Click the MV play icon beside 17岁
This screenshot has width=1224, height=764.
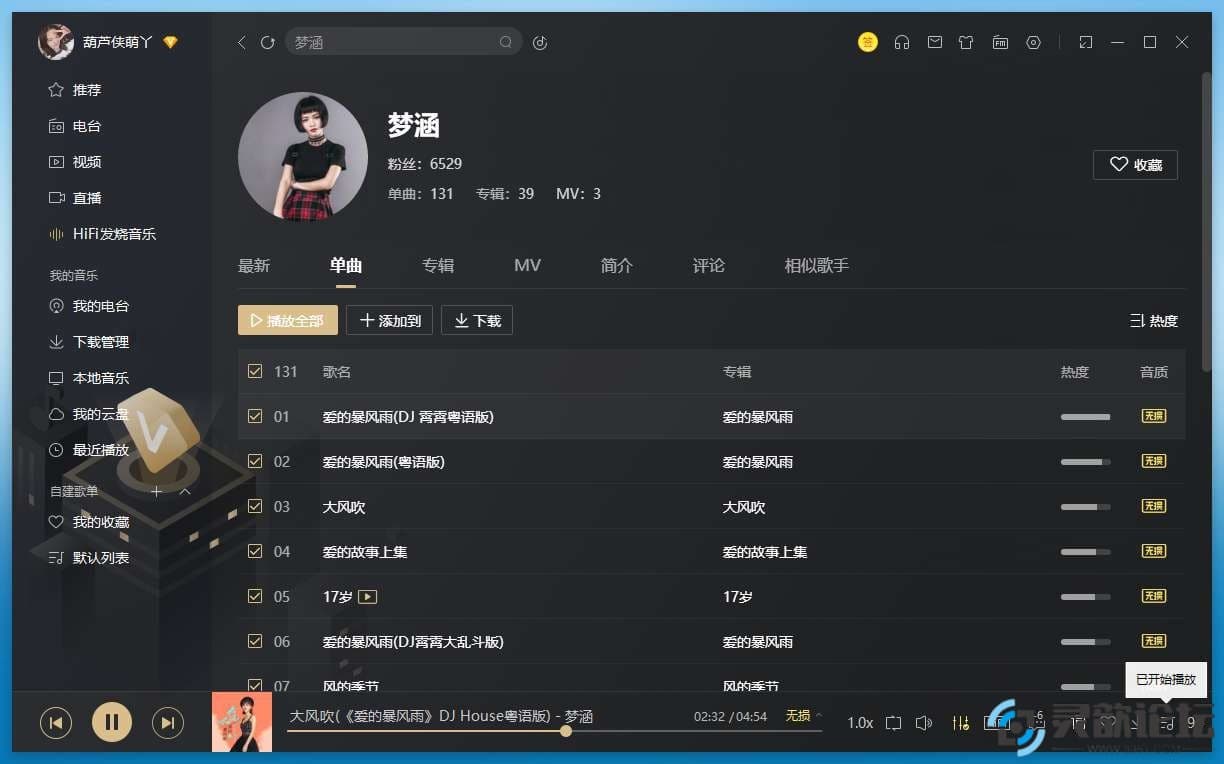point(367,597)
